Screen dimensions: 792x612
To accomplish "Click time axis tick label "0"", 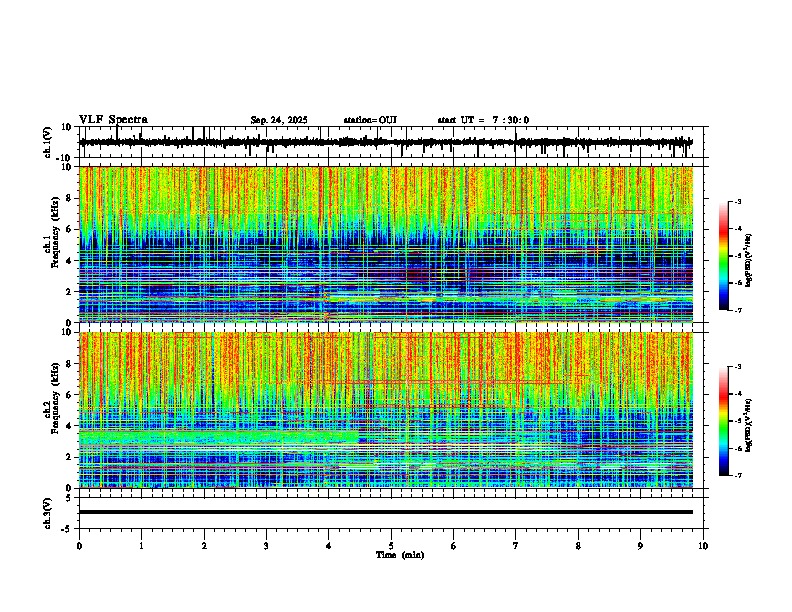I will click(x=79, y=546).
